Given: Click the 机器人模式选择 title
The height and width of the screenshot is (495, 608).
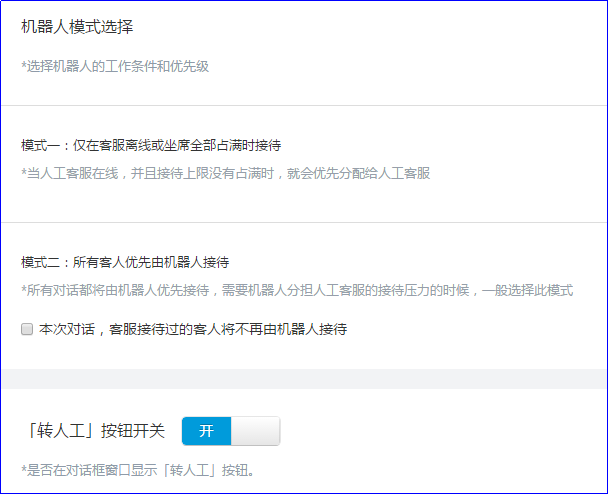Looking at the screenshot, I should [78, 27].
